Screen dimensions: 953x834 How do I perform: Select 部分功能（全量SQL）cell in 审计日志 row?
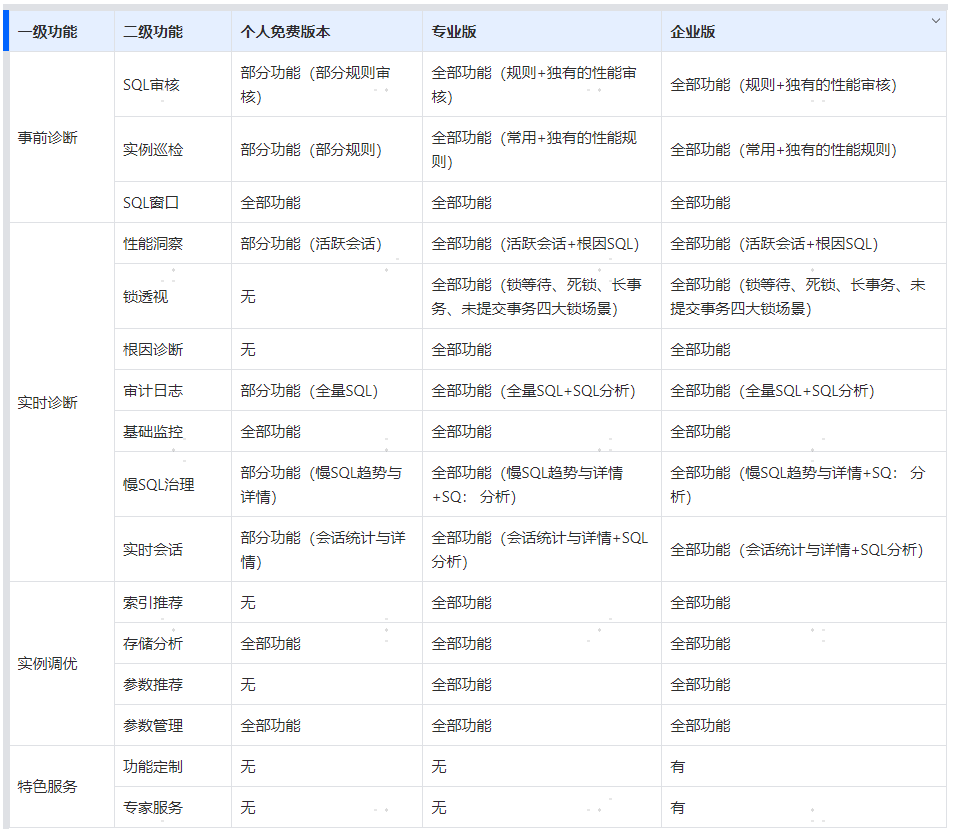(x=326, y=391)
